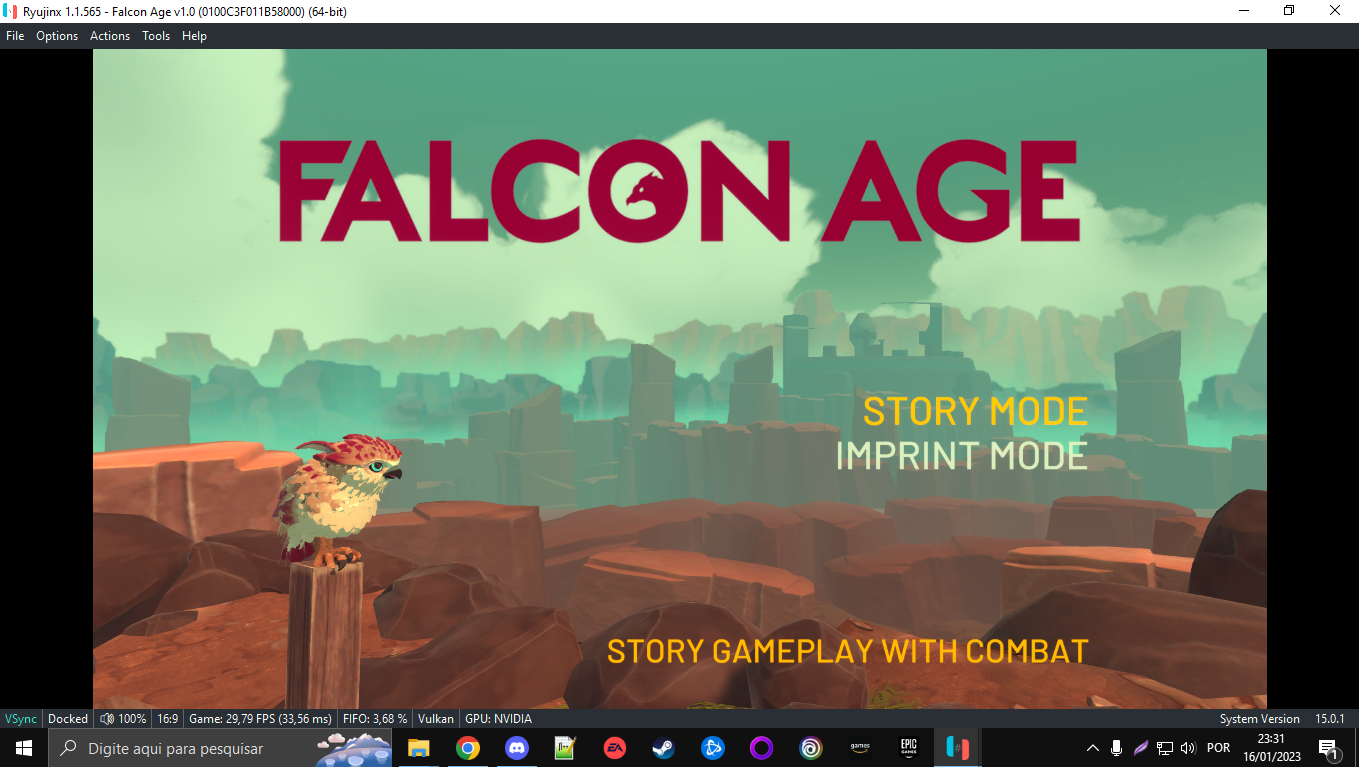
Task: Open the Help menu
Action: tap(194, 36)
